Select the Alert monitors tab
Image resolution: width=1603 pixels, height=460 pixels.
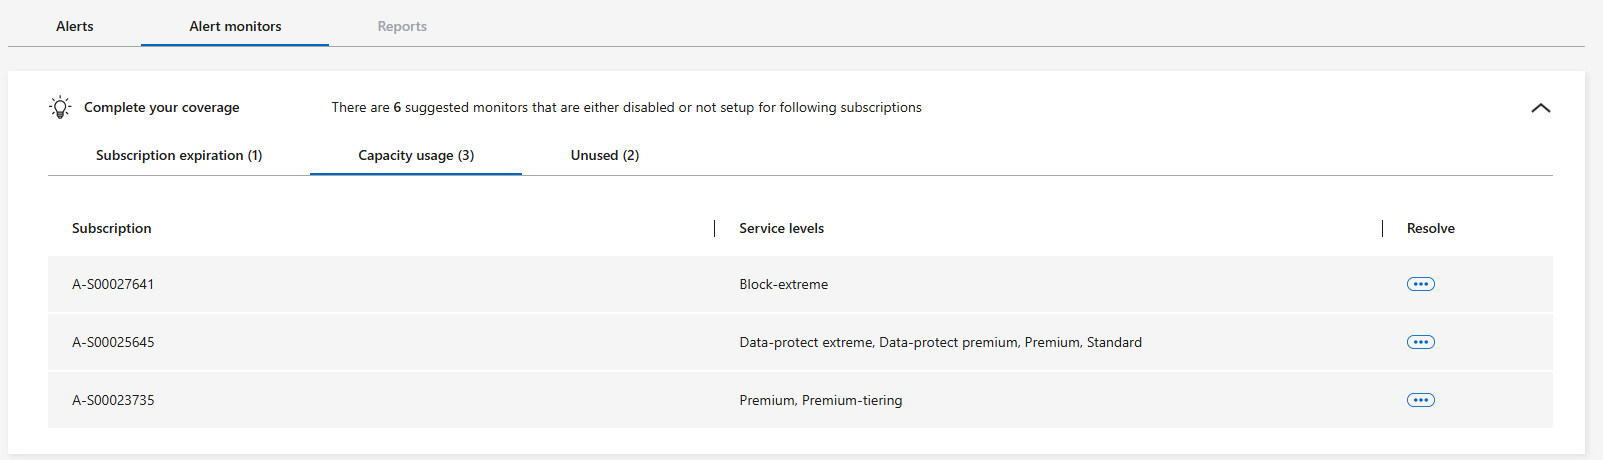pyautogui.click(x=235, y=26)
